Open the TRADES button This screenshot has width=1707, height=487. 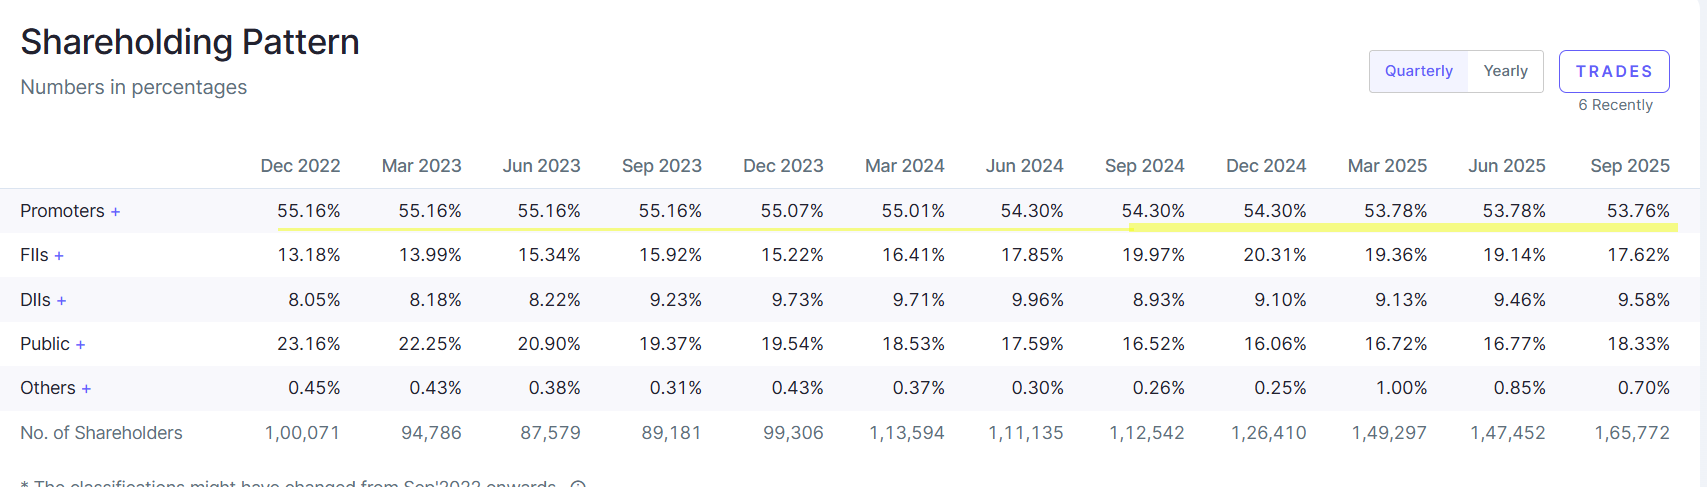click(1613, 71)
